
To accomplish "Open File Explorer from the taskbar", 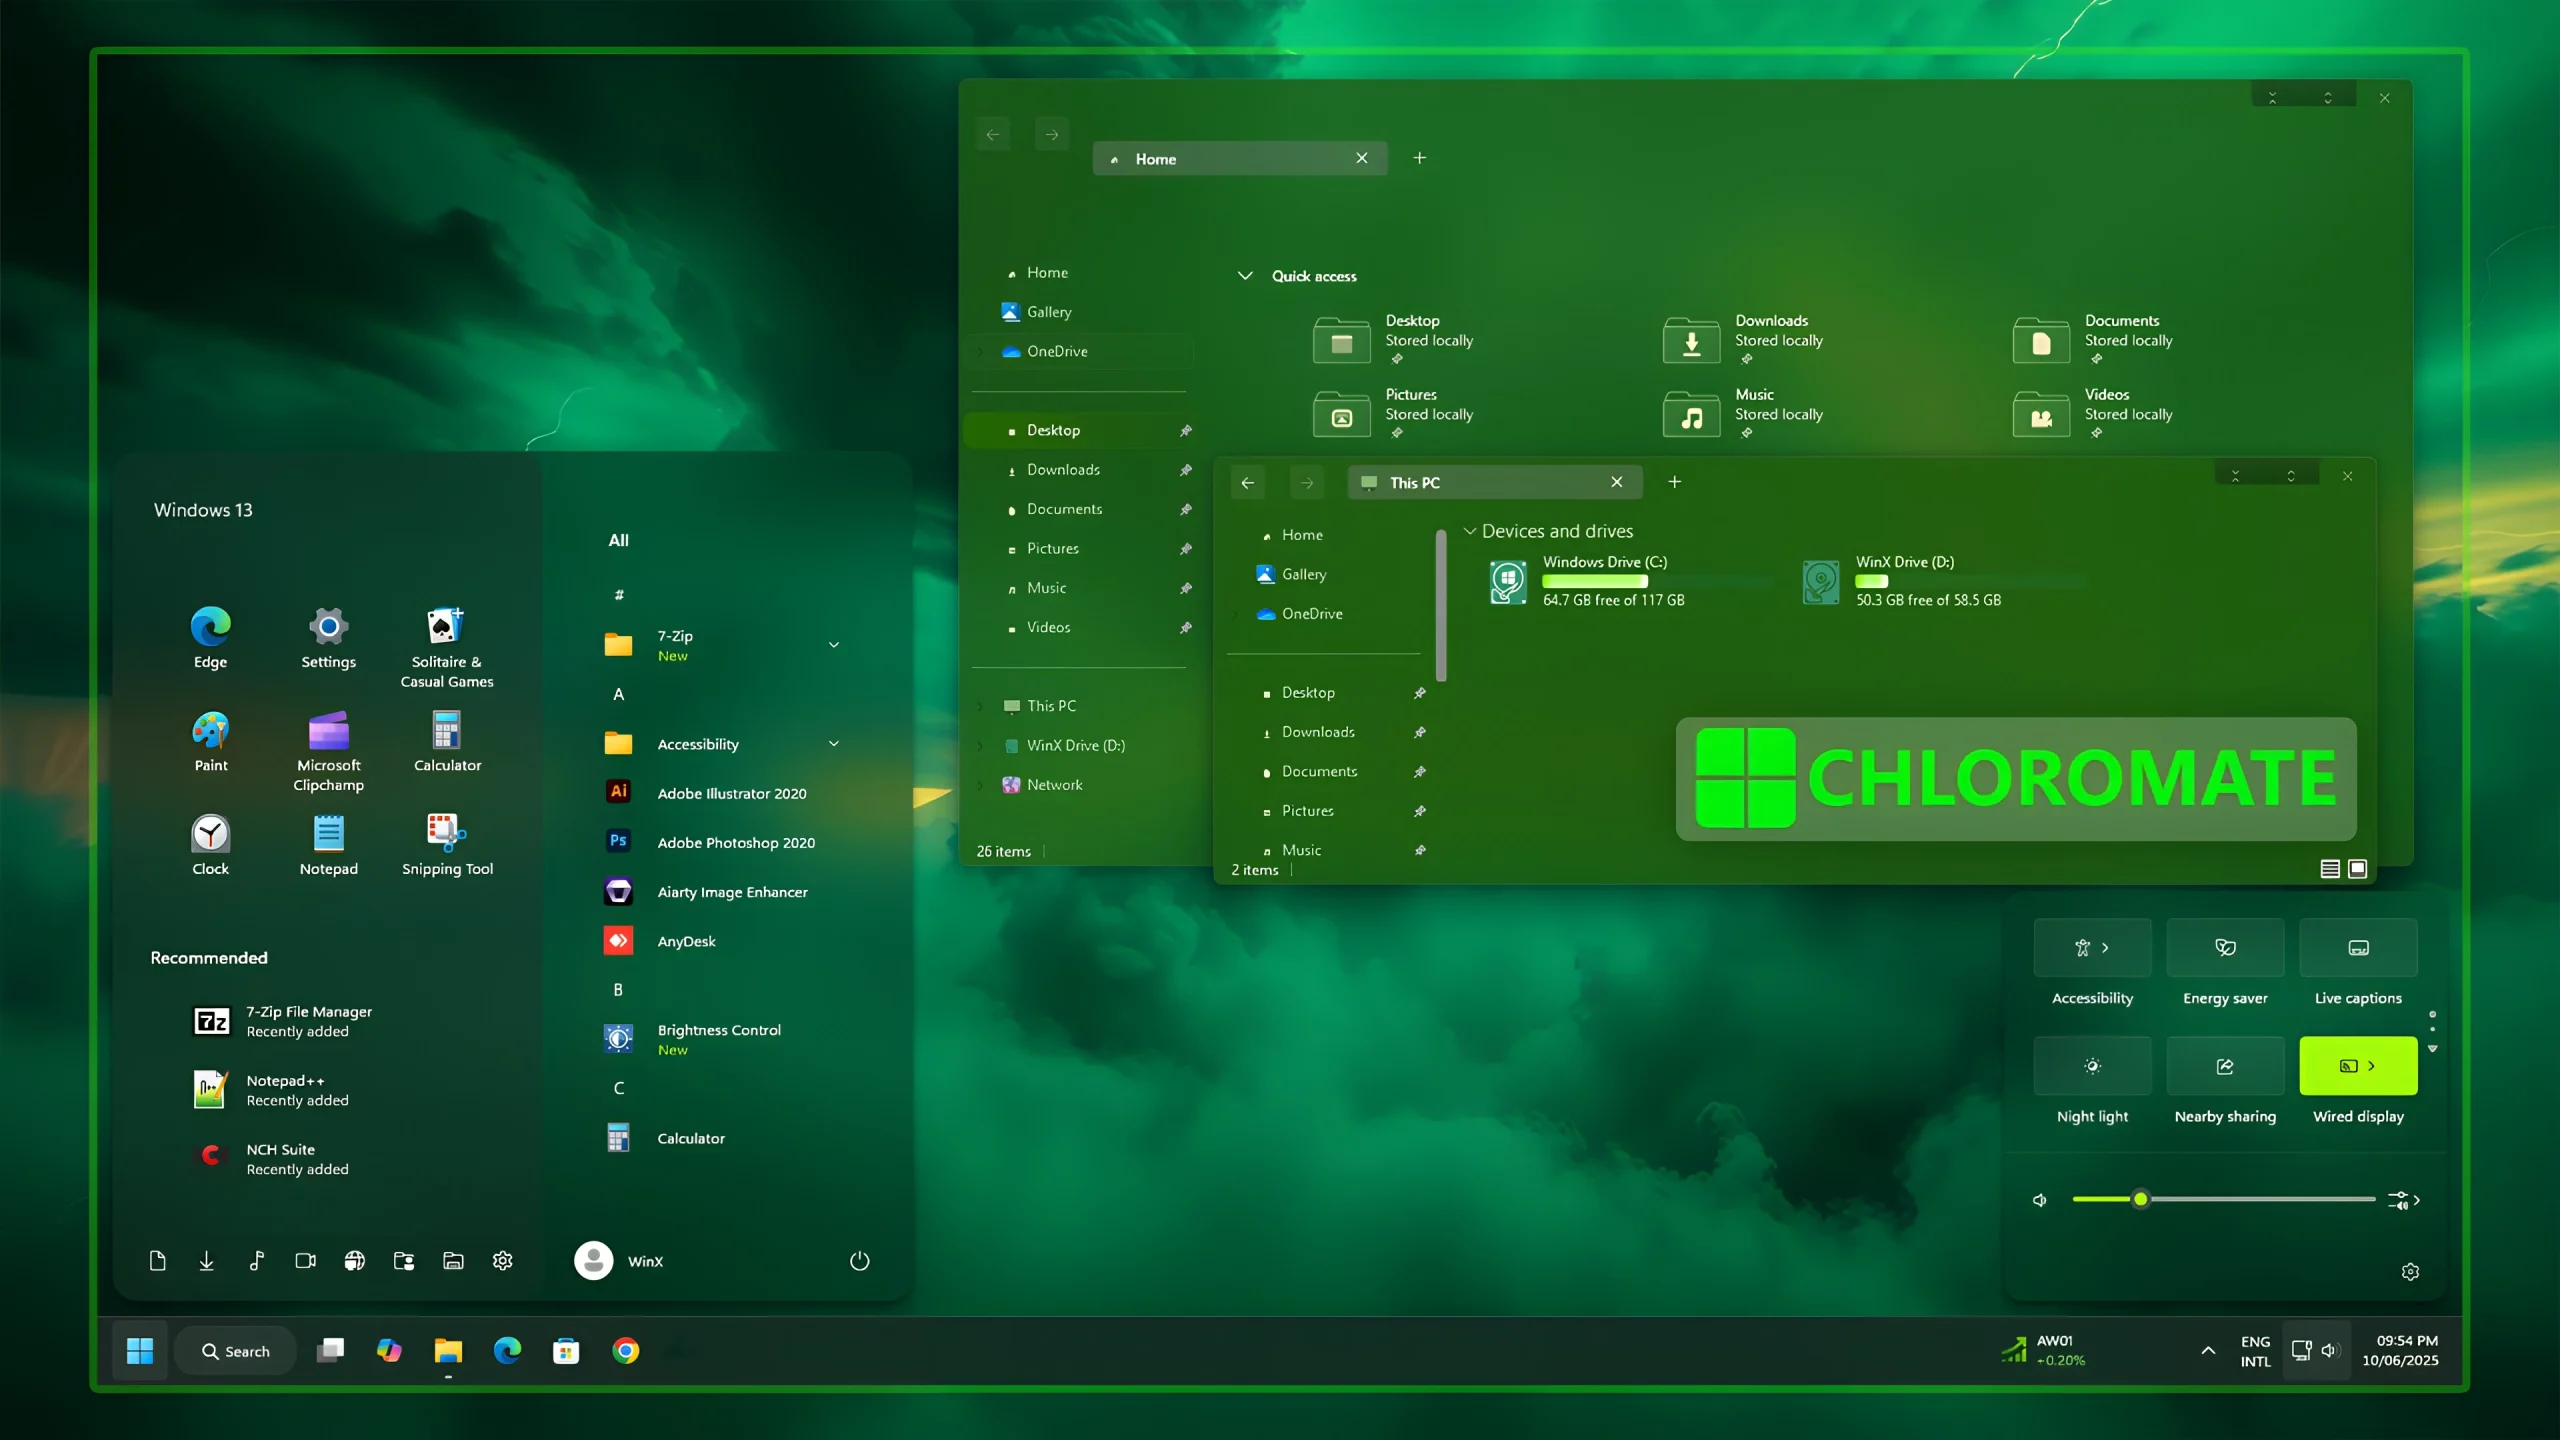I will tap(448, 1351).
